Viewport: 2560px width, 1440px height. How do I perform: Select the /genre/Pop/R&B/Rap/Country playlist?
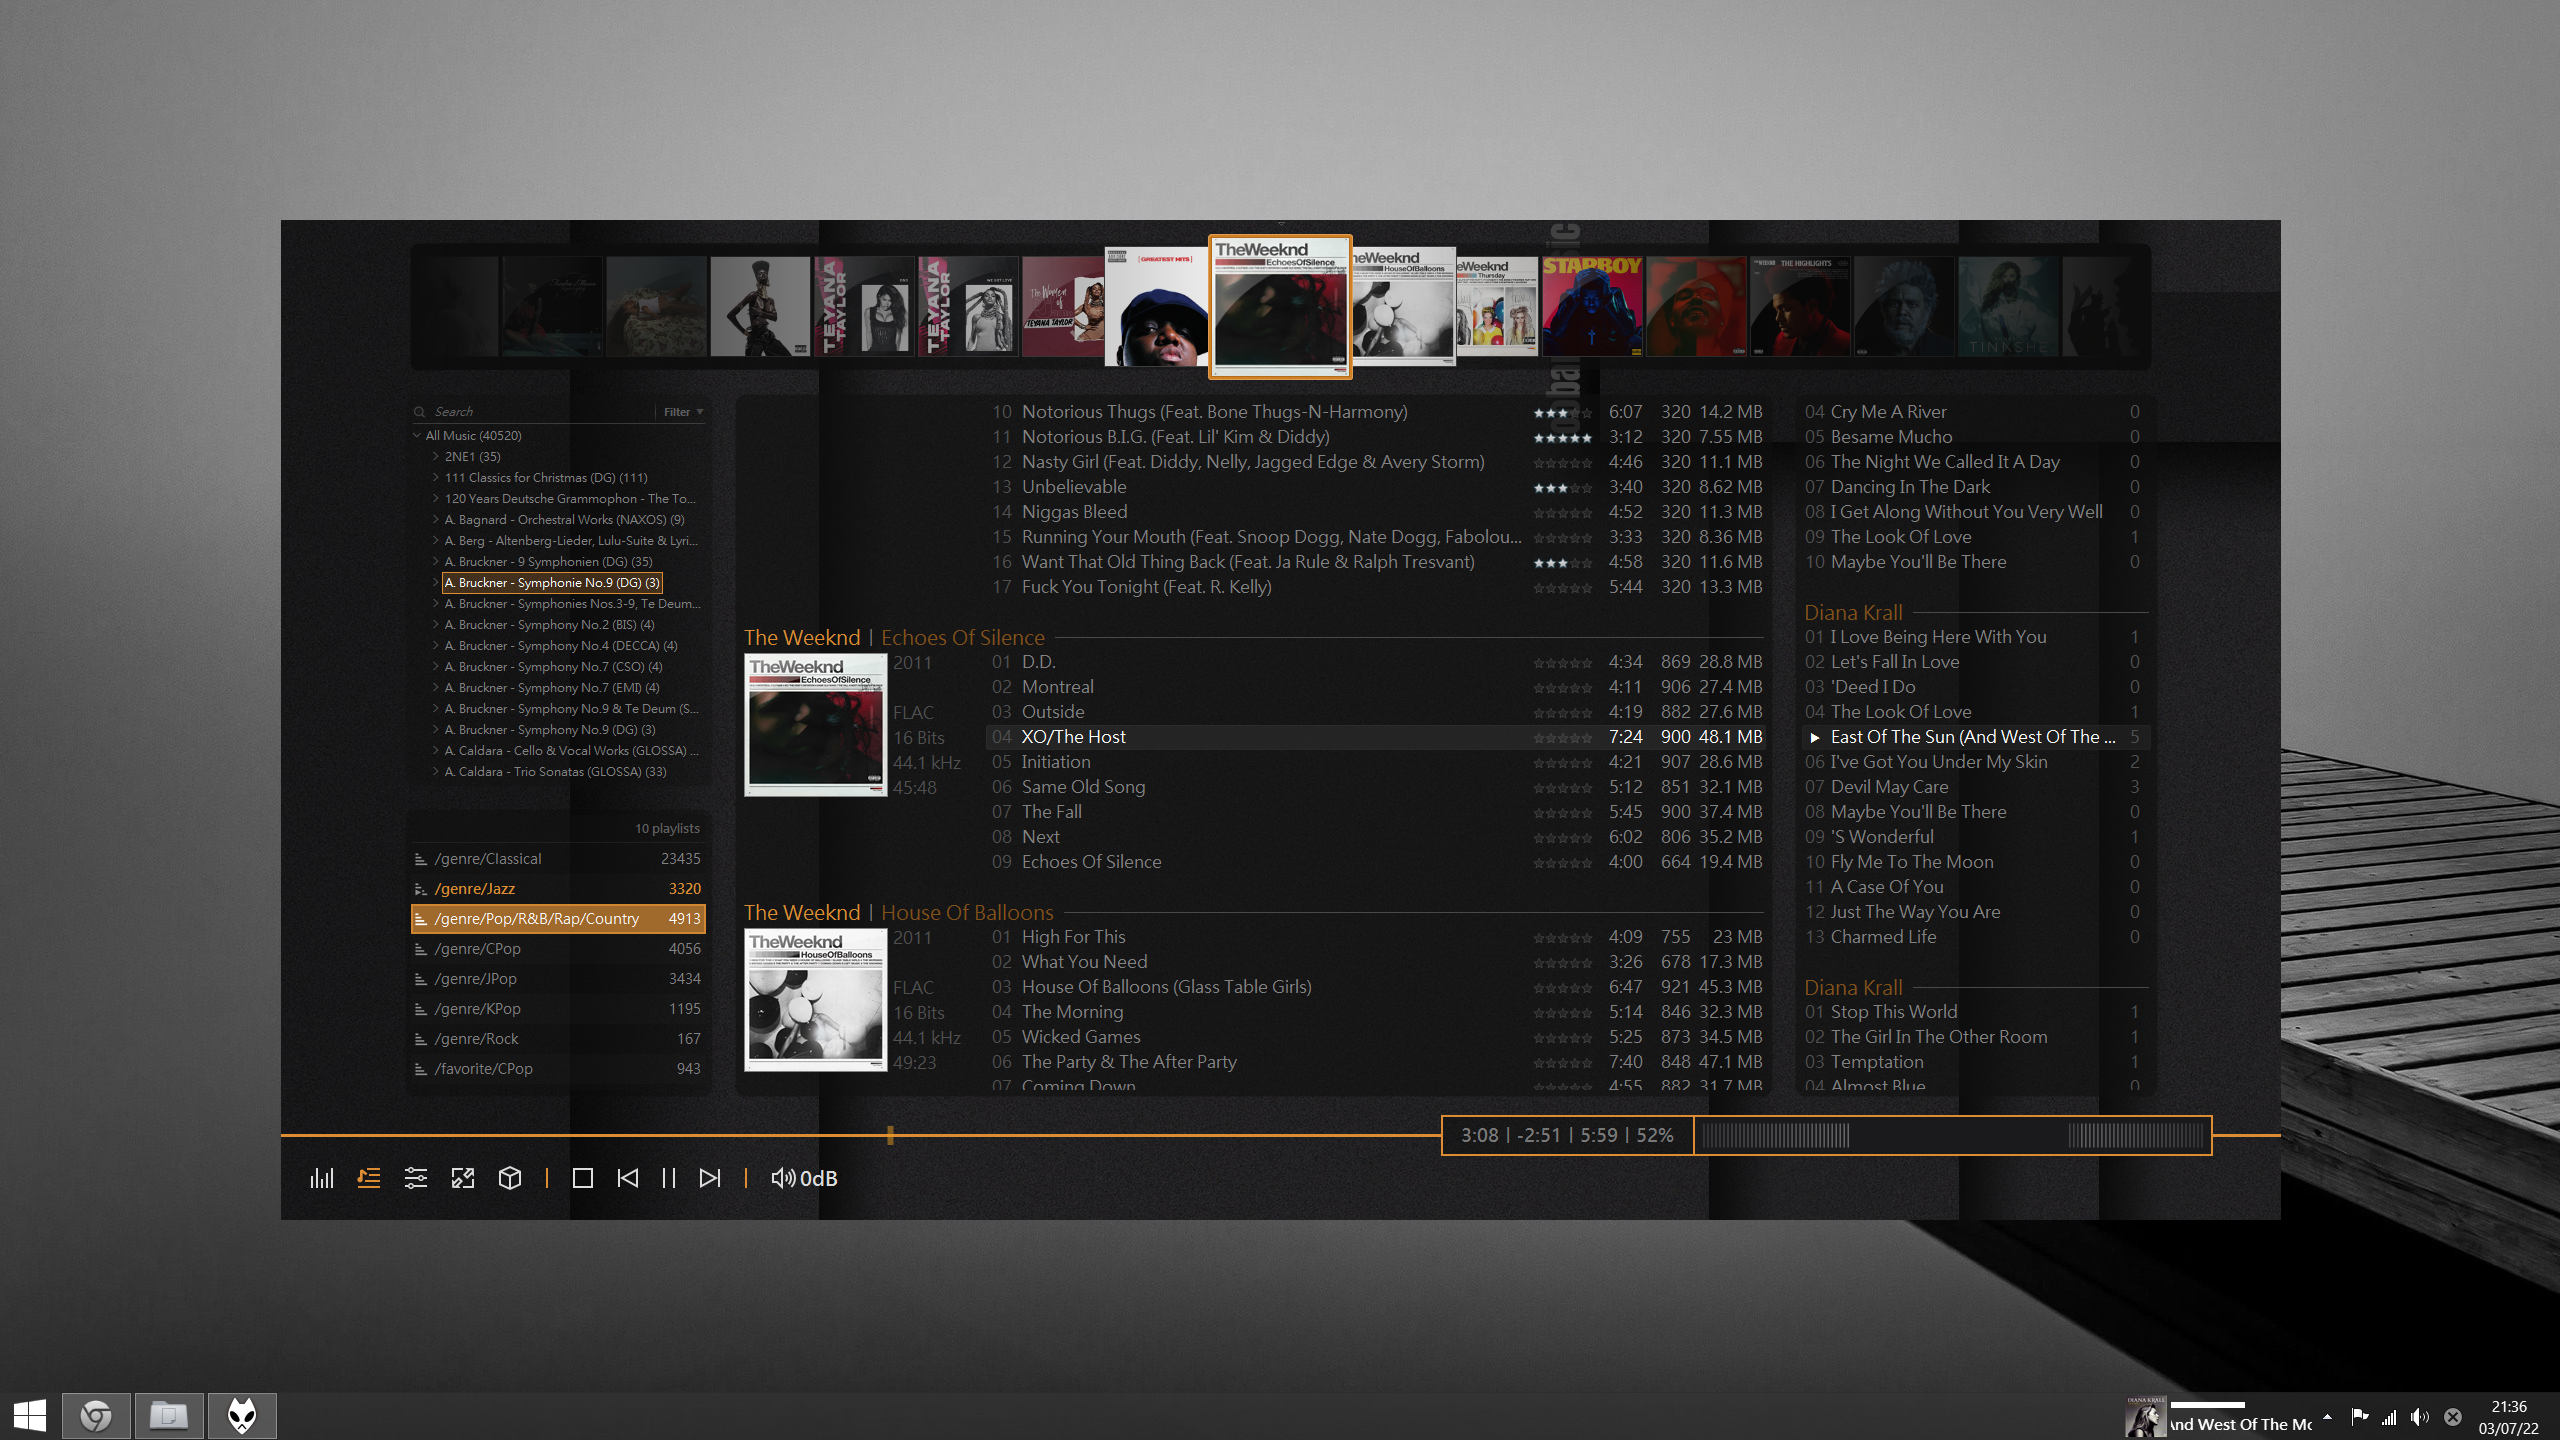pyautogui.click(x=558, y=918)
